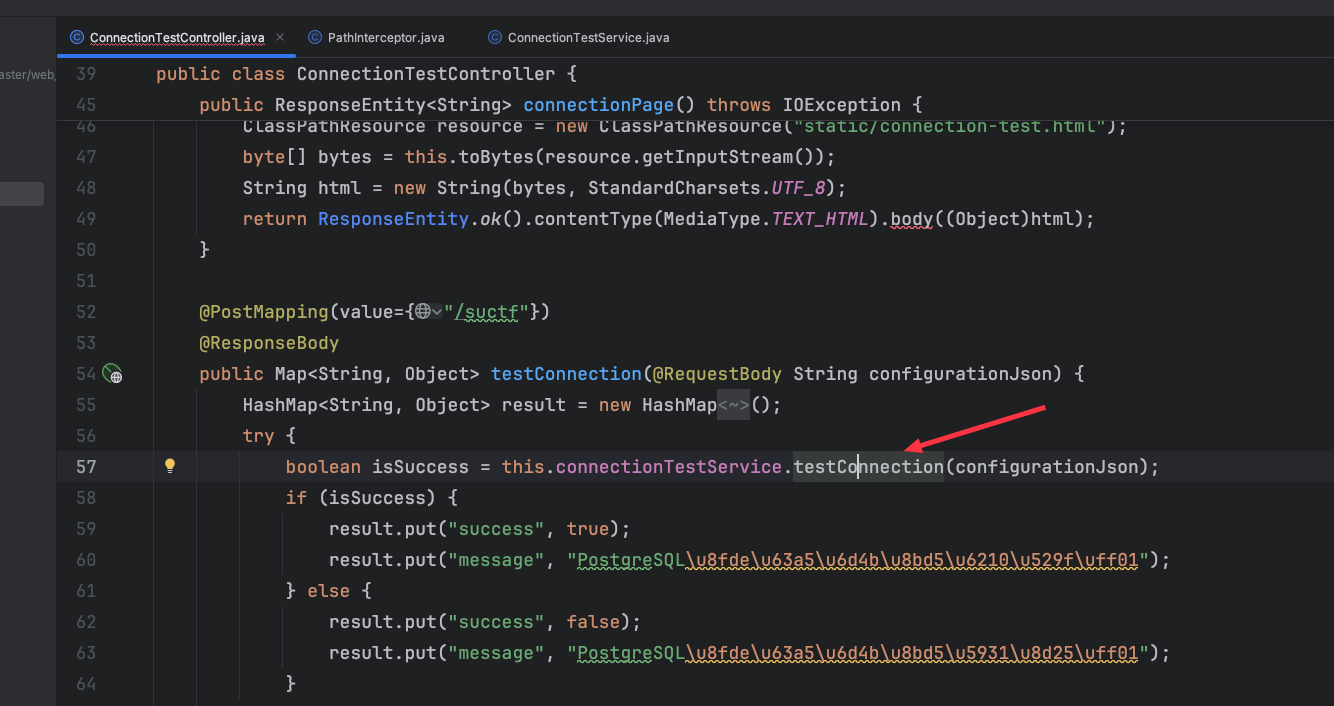1334x706 pixels.
Task: Click the sticky header method name connectionPage
Action: (599, 105)
